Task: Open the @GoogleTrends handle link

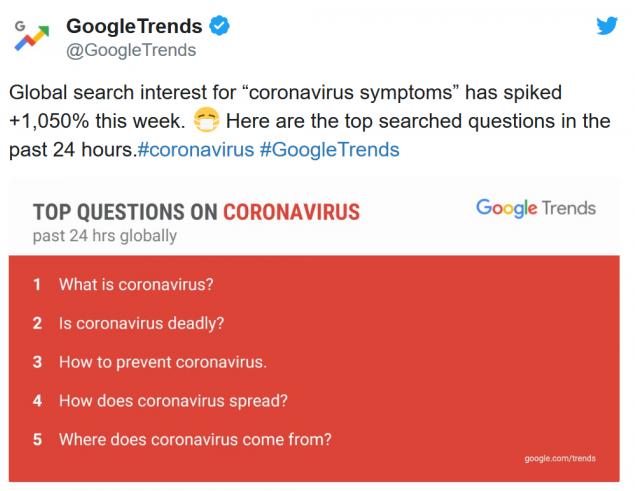Action: coord(130,50)
